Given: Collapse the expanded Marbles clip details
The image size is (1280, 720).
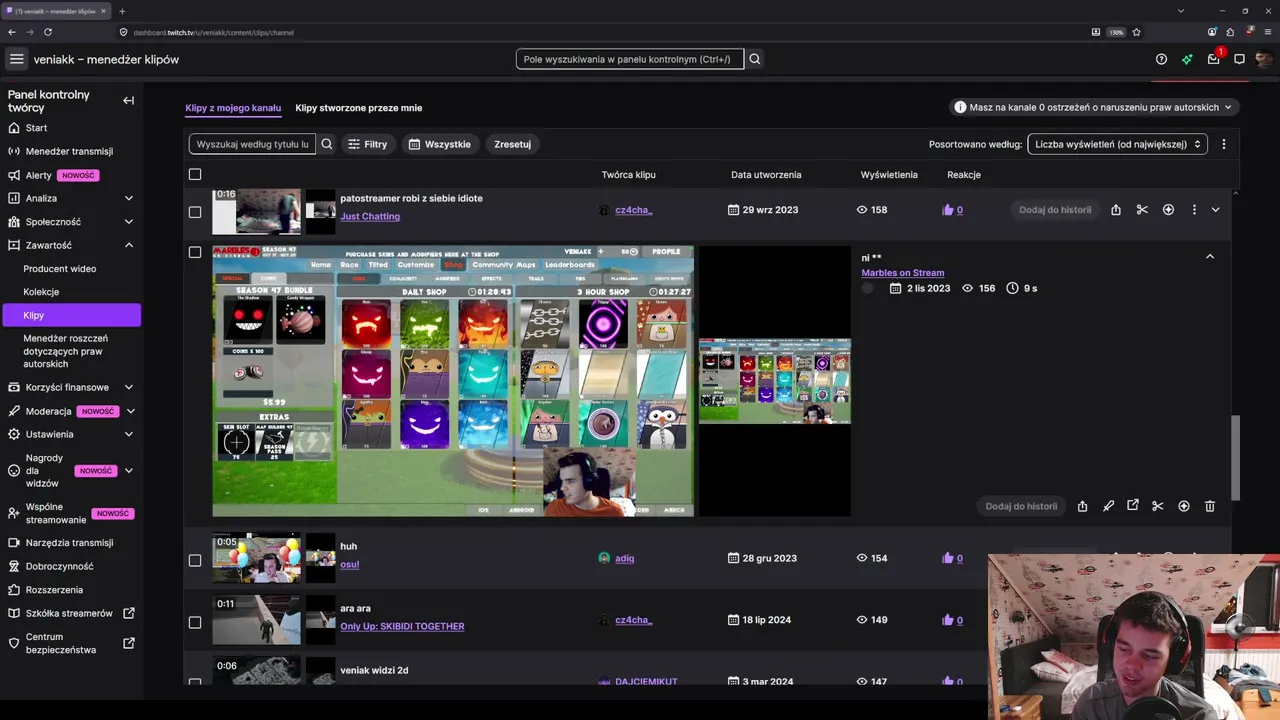Looking at the screenshot, I should 1210,257.
